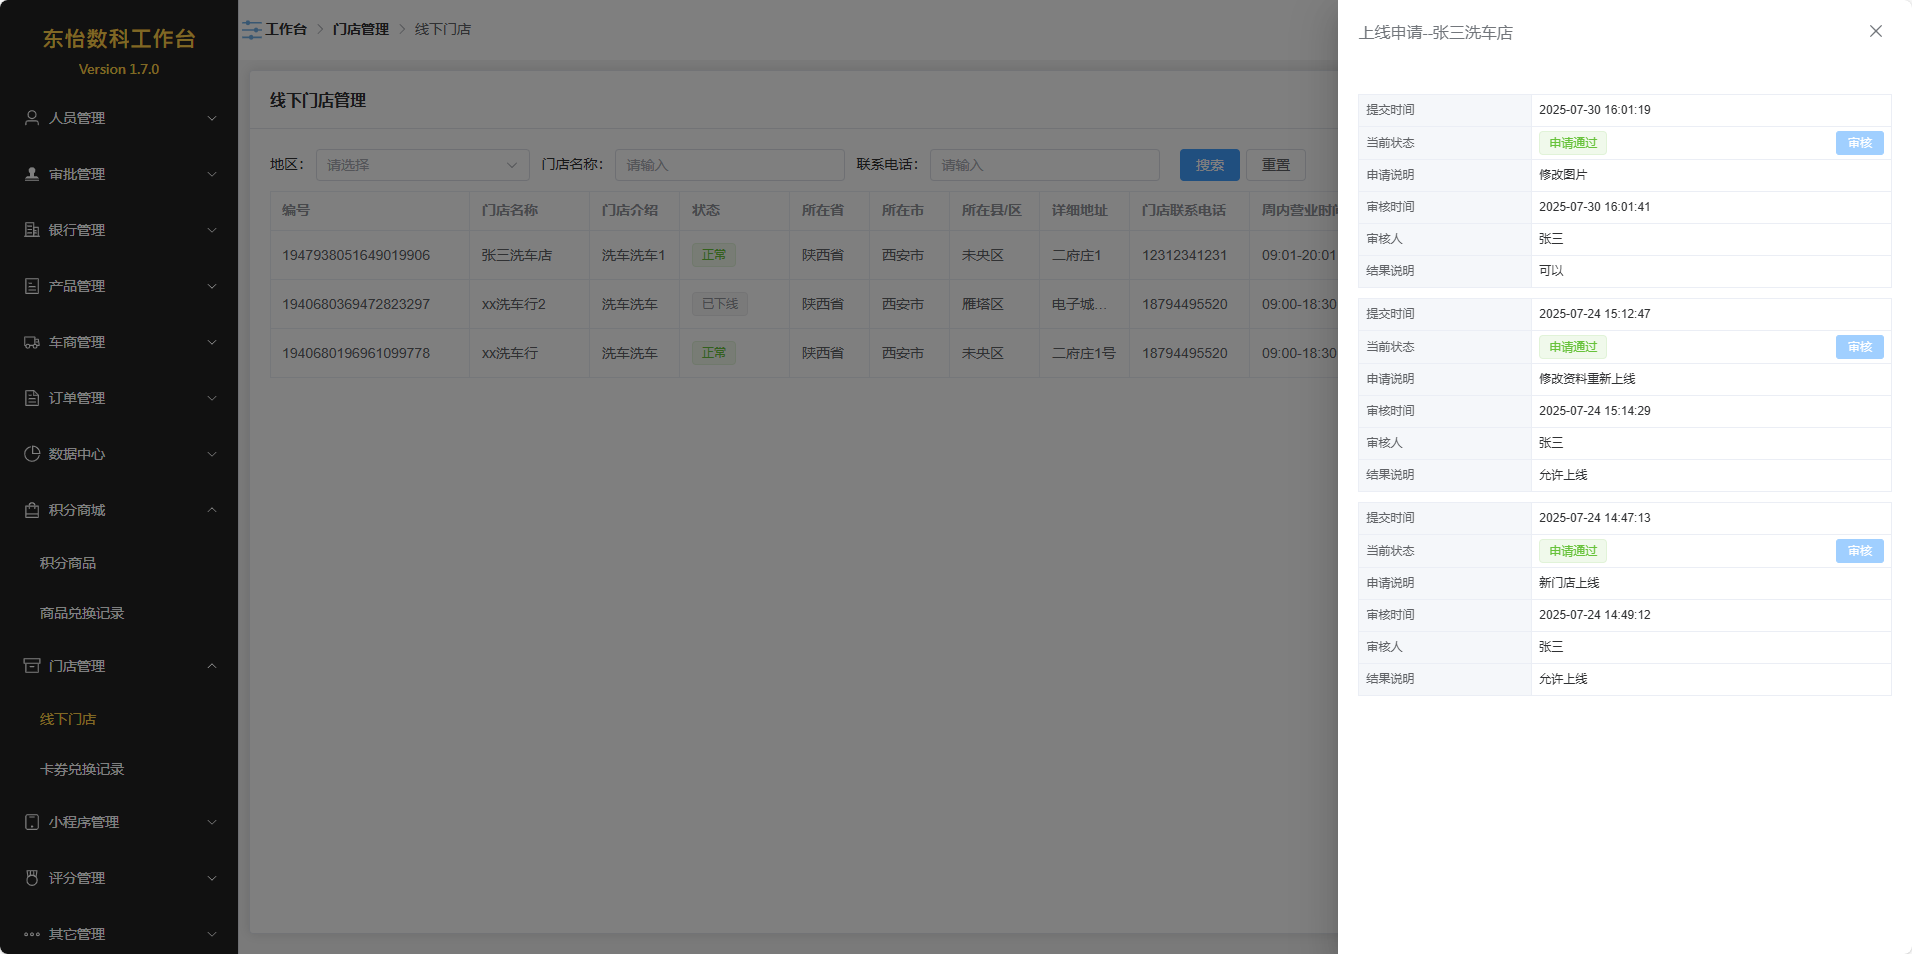Click the 人员管理 person icon in sidebar

[32, 118]
